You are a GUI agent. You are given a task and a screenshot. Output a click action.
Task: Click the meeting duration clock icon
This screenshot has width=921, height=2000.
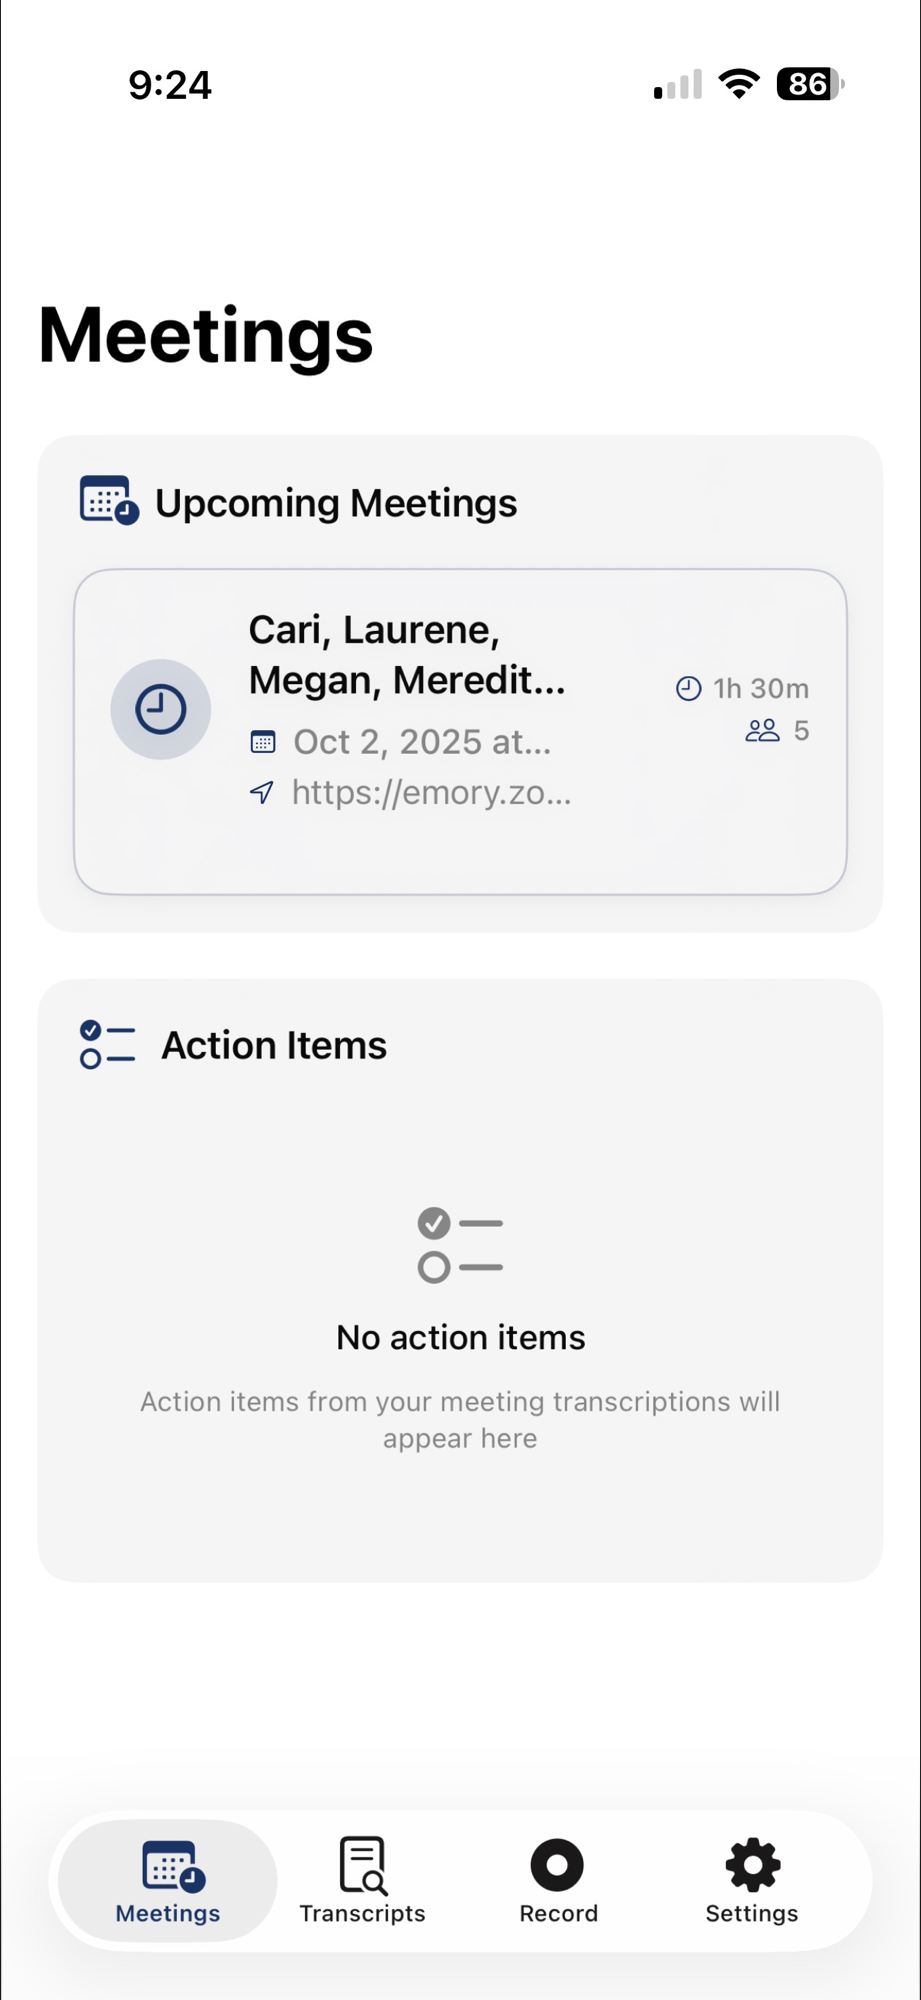689,688
